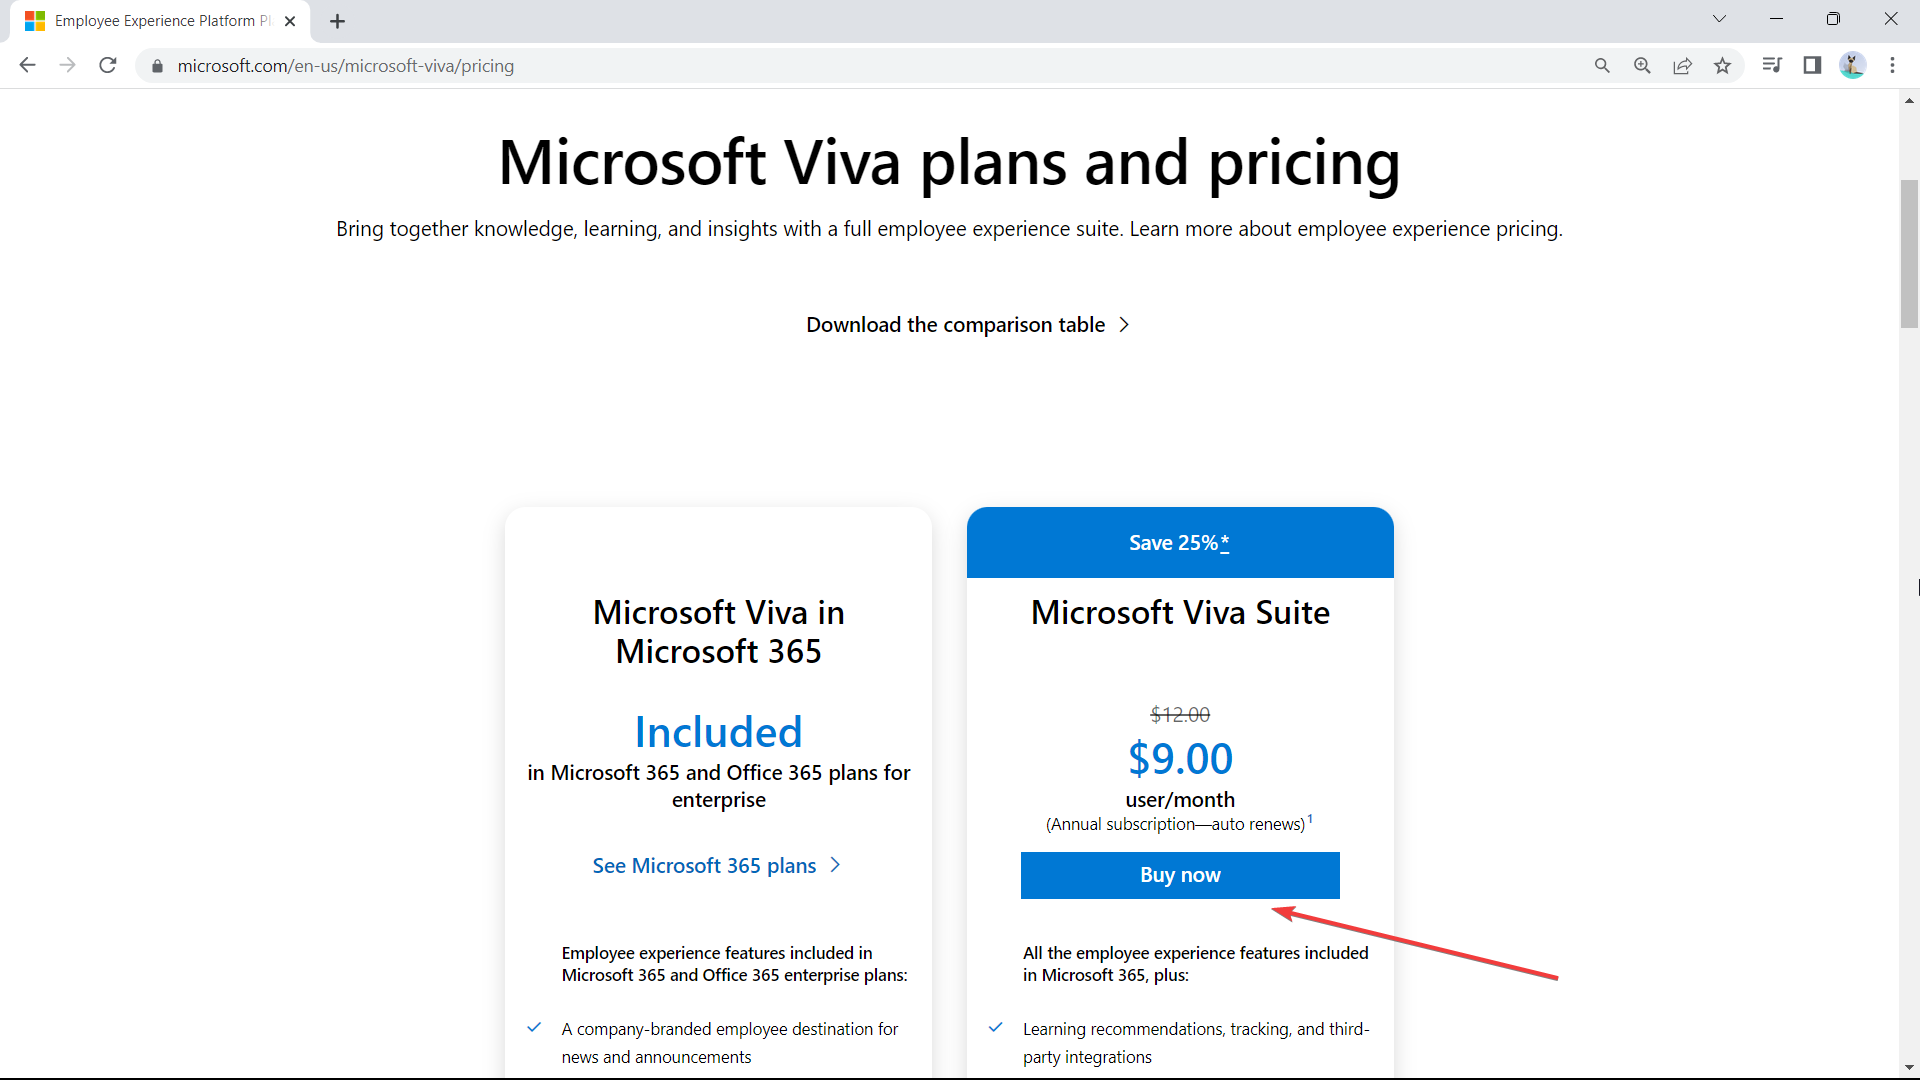Open the Chrome three-dot menu
Screen dimensions: 1920x1080
tap(1892, 66)
